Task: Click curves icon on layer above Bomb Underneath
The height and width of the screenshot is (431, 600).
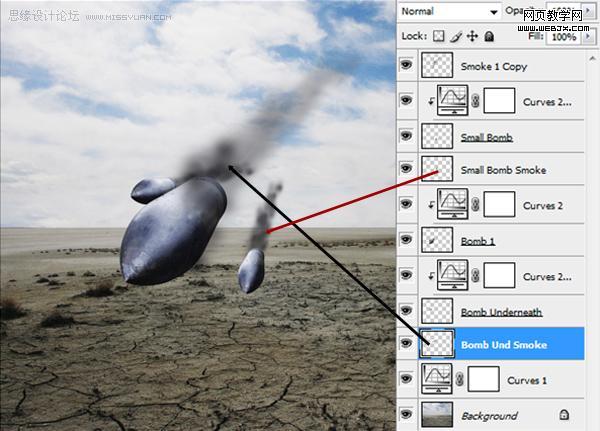Action: pyautogui.click(x=453, y=275)
